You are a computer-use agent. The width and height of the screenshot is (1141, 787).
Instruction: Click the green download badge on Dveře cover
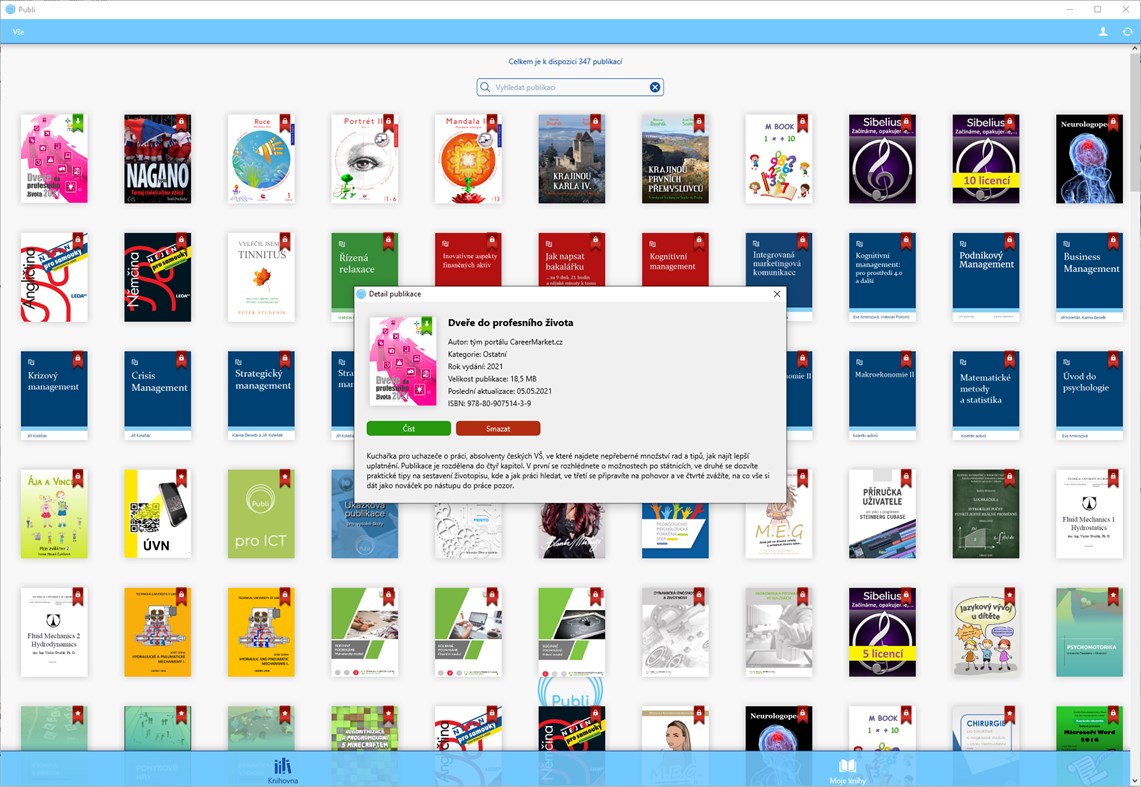coord(79,120)
